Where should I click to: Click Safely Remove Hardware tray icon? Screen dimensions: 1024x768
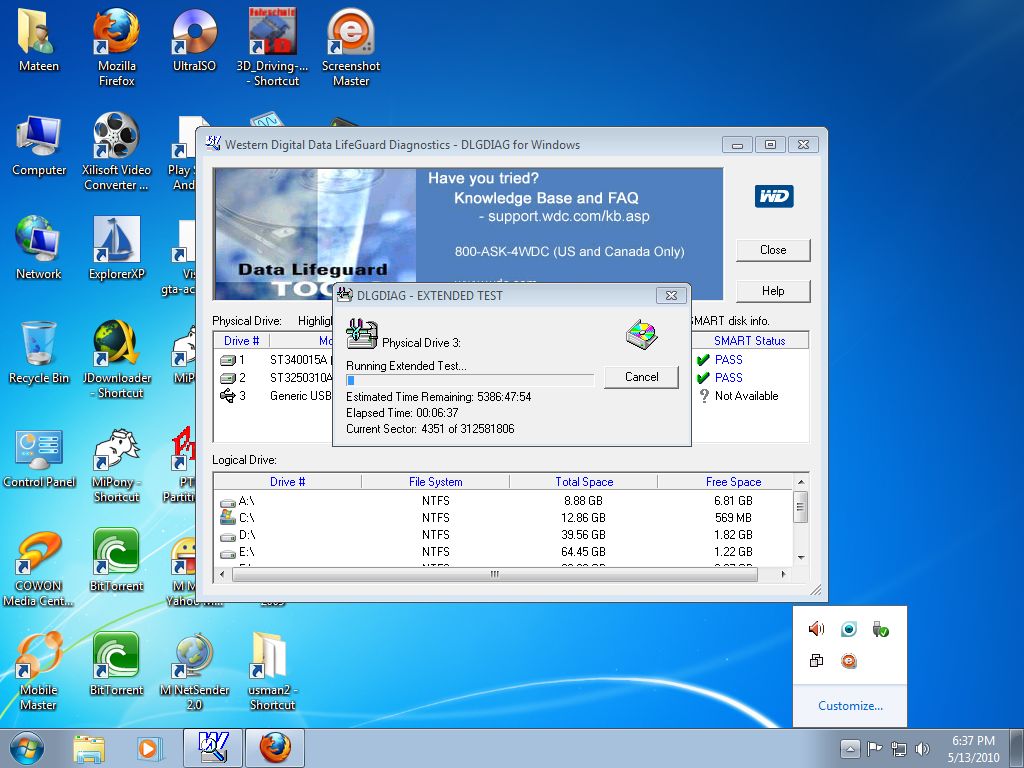[x=880, y=629]
